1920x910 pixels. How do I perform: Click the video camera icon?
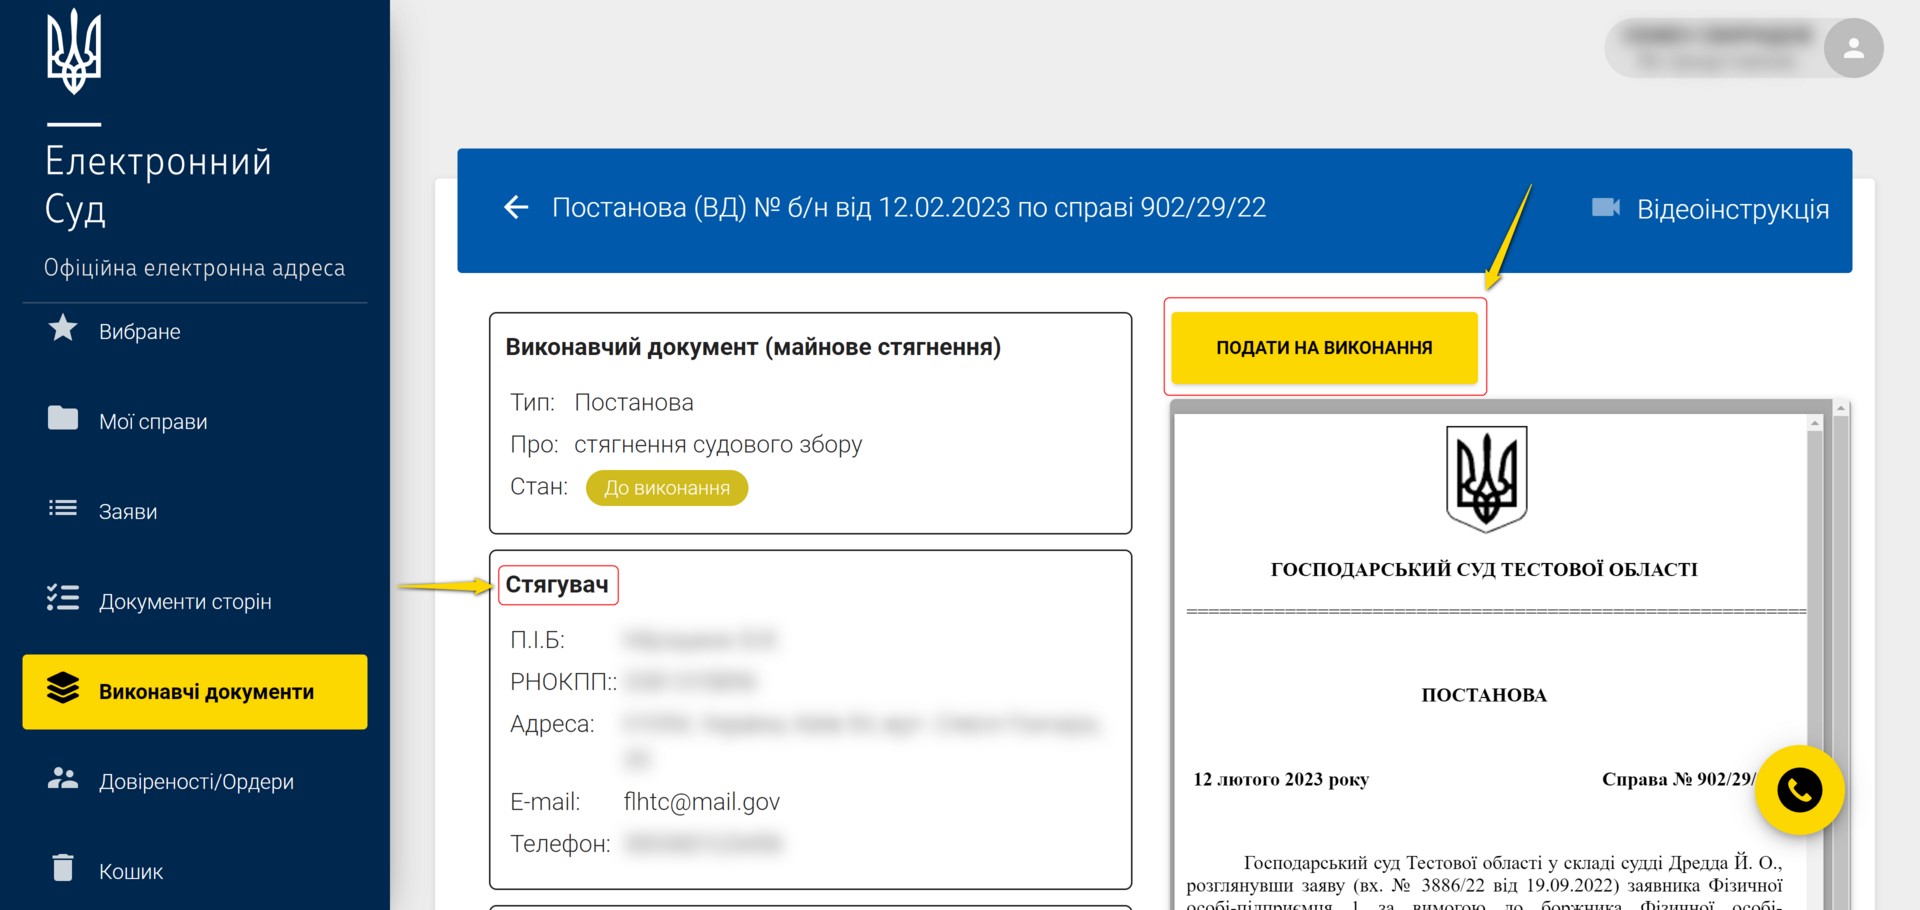coord(1605,208)
